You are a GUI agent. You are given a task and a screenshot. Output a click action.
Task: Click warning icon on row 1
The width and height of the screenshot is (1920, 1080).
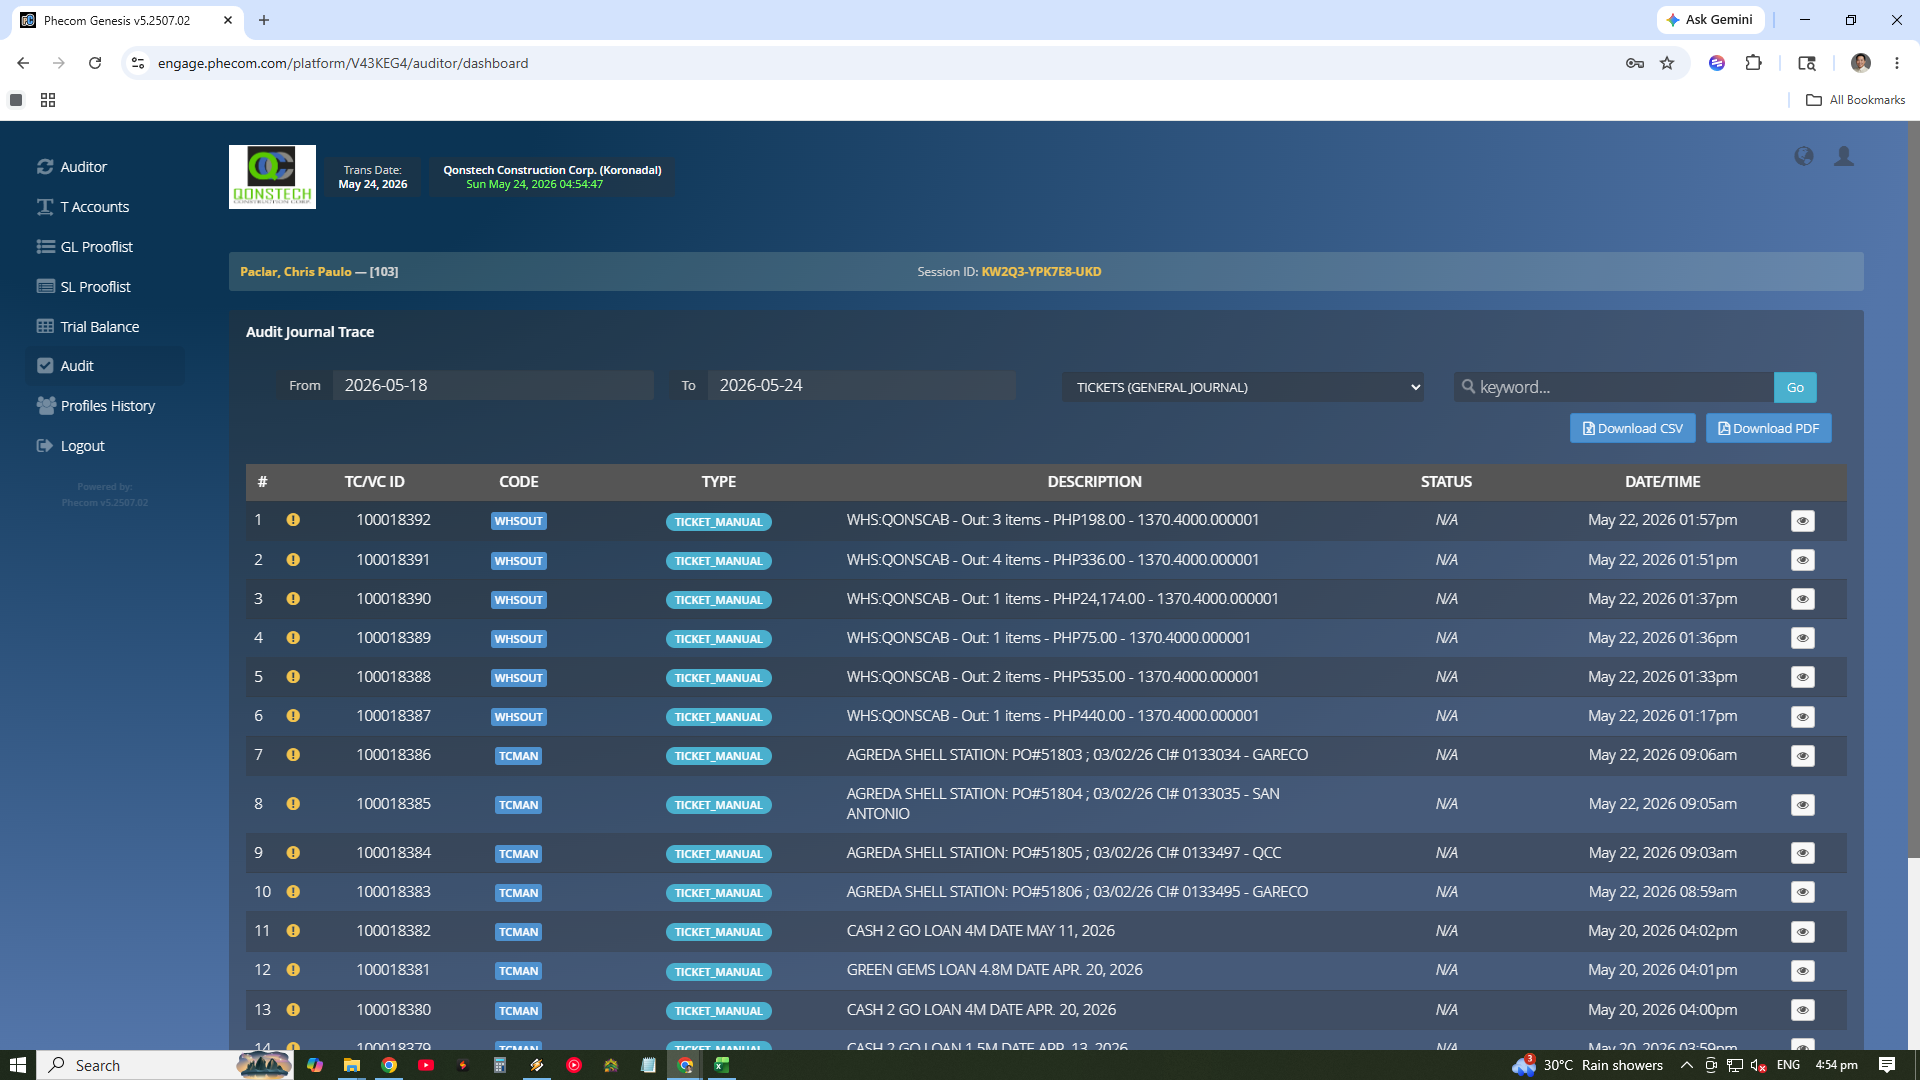point(293,520)
